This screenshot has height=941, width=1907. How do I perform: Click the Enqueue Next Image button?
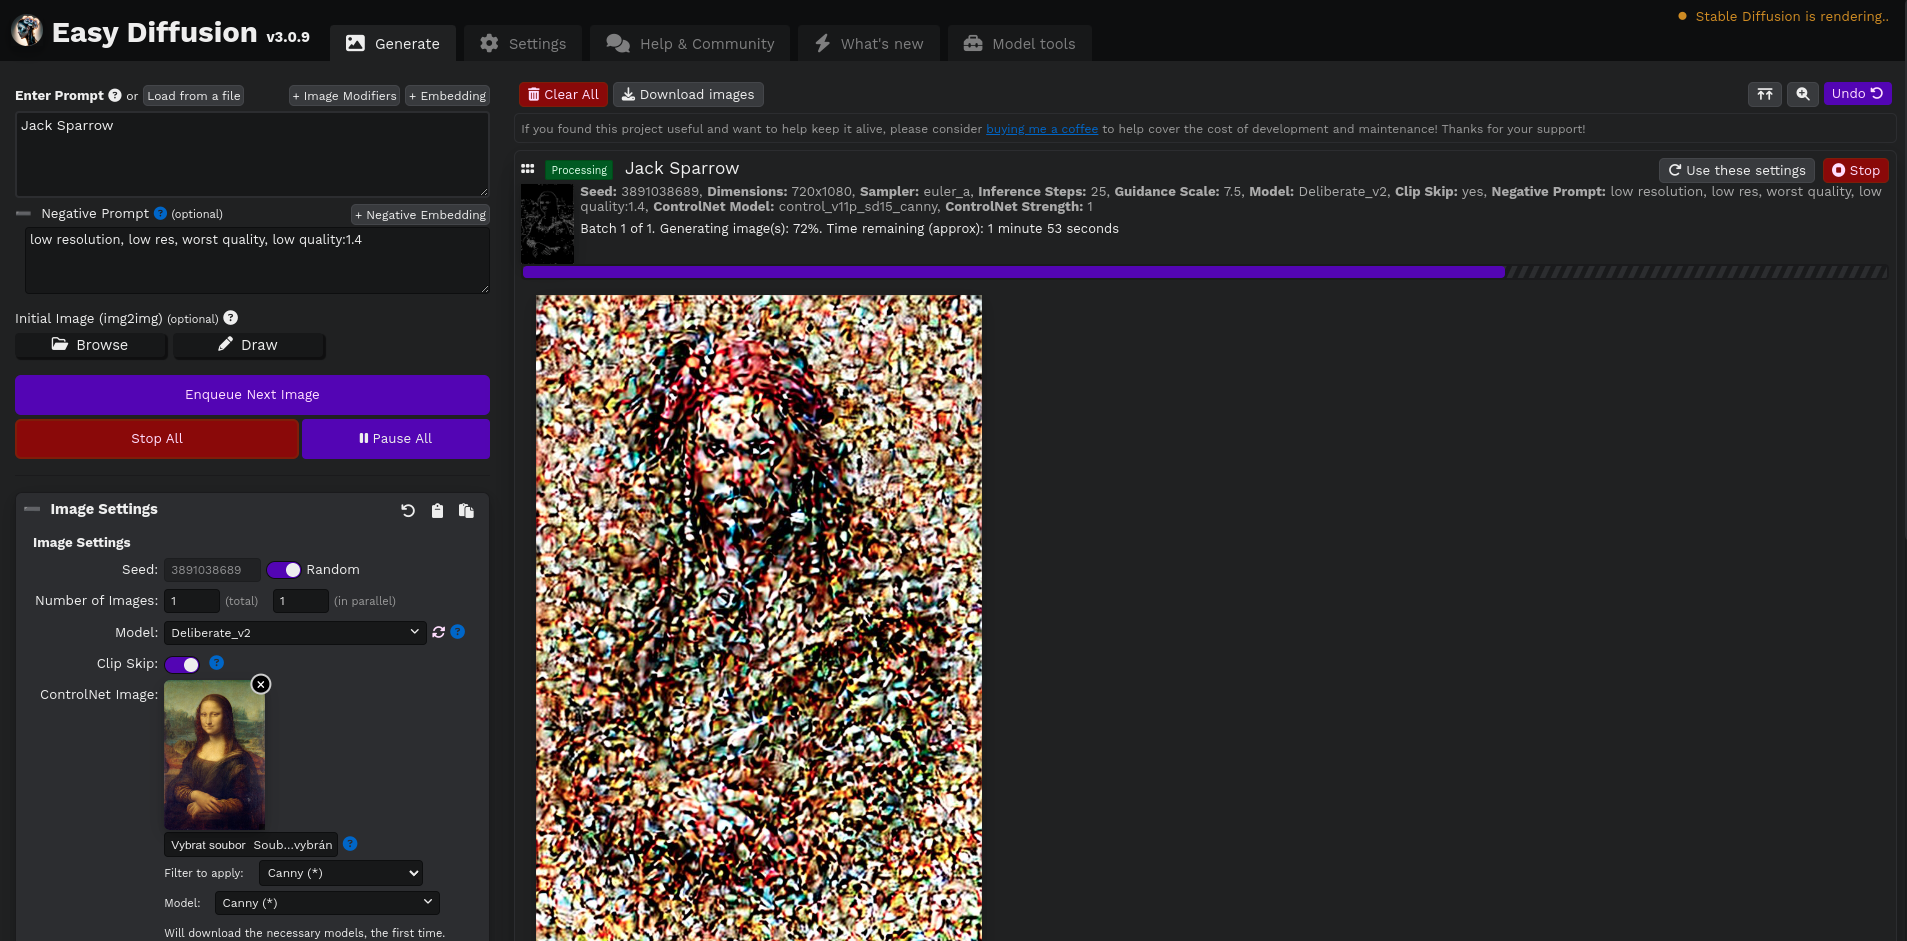[x=252, y=395]
